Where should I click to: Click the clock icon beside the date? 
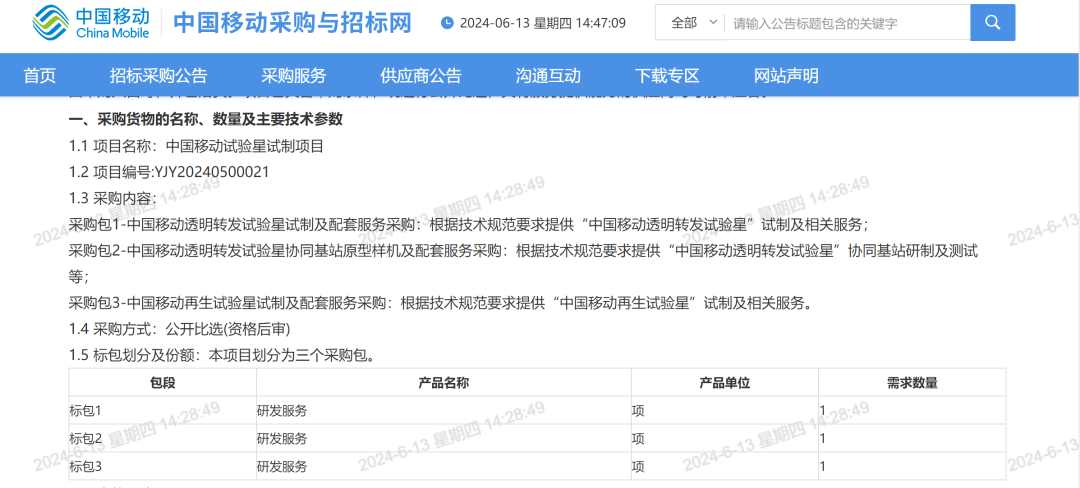tap(447, 23)
